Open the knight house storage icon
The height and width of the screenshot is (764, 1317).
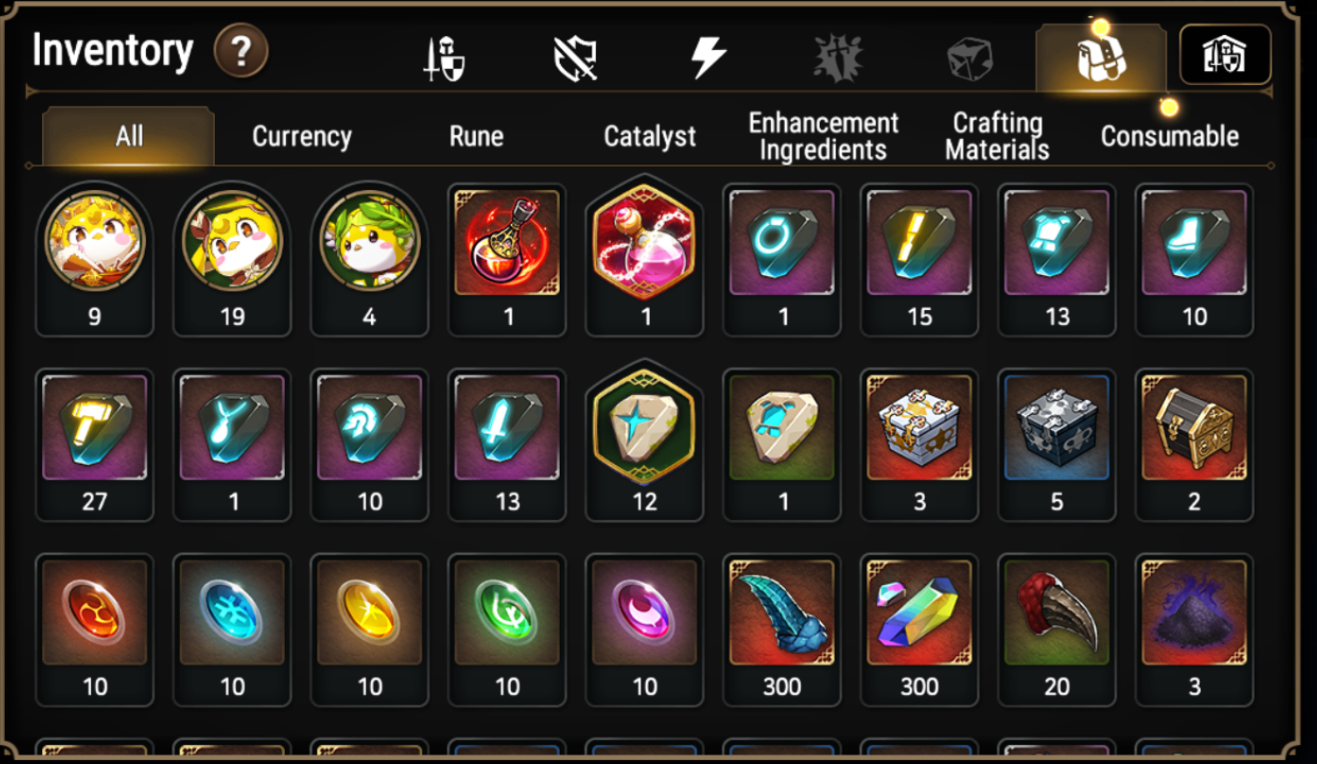pyautogui.click(x=1225, y=55)
